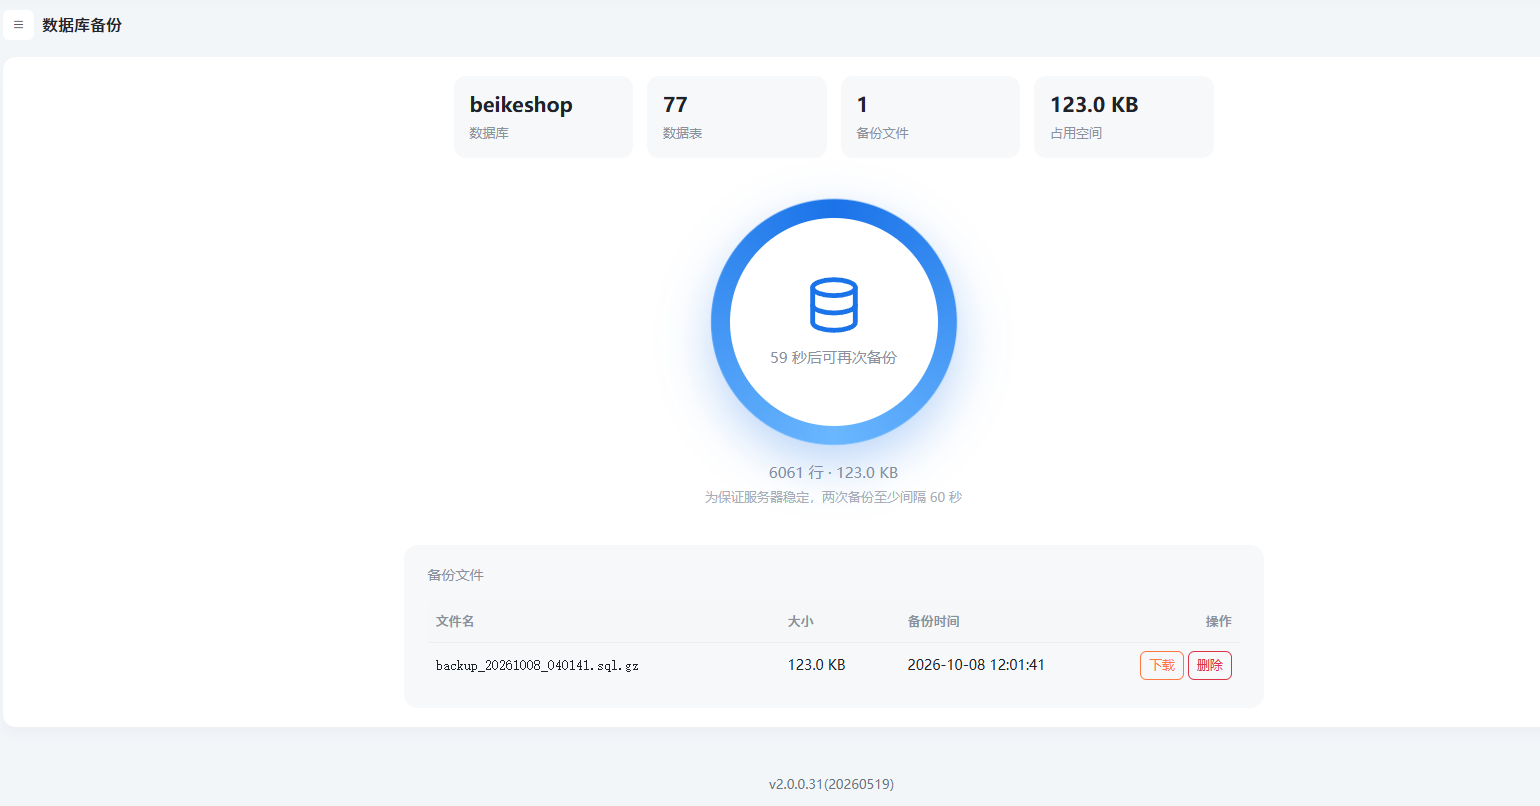Image resolution: width=1540 pixels, height=806 pixels.
Task: Open the hamburger sidebar menu icon
Action: tap(18, 25)
